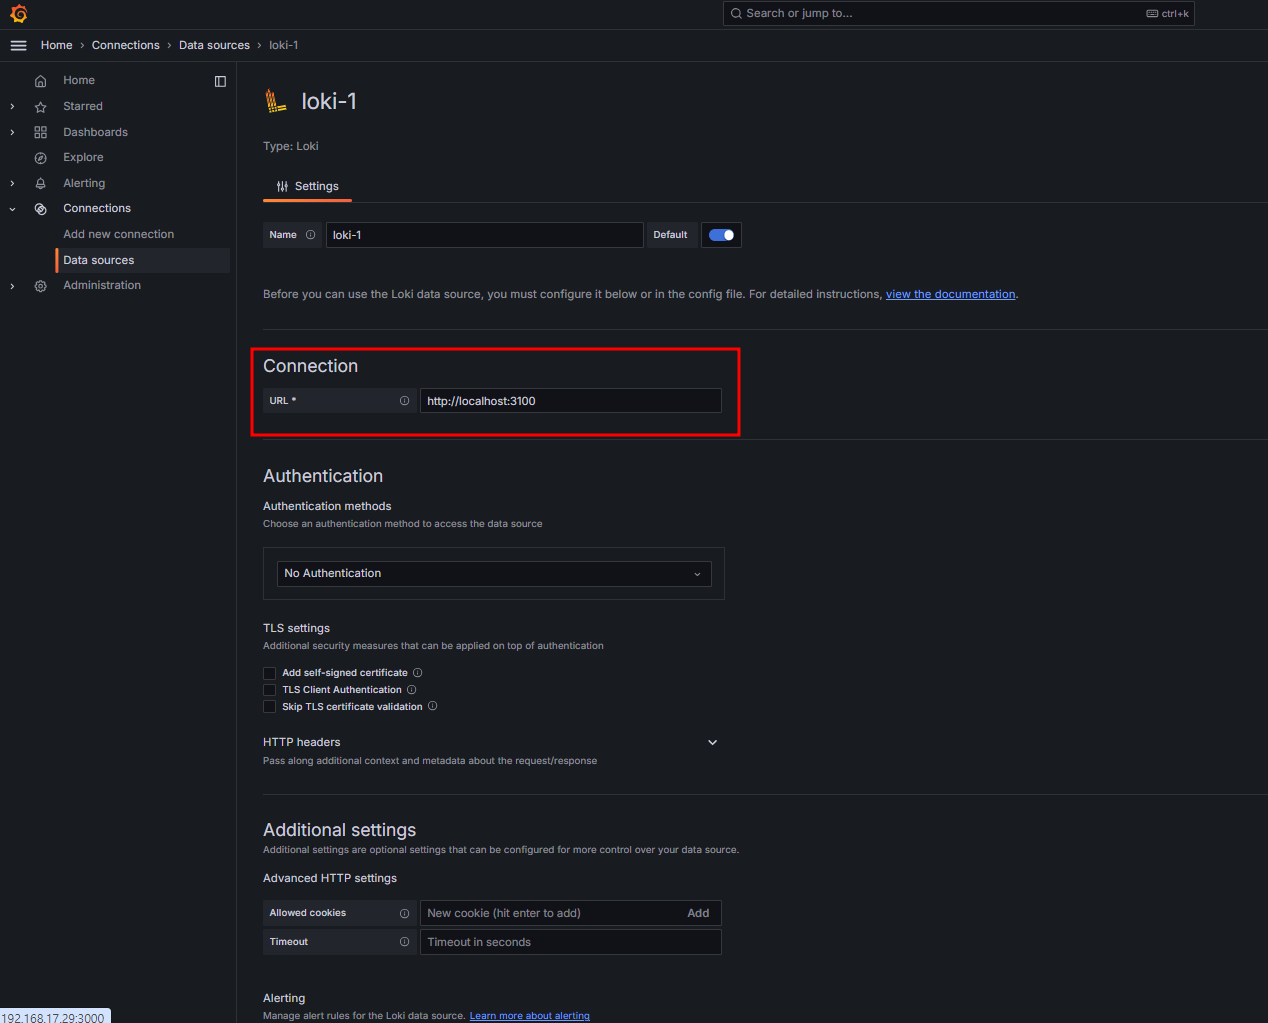Click the Grafana logo icon
This screenshot has width=1268, height=1023.
point(18,14)
